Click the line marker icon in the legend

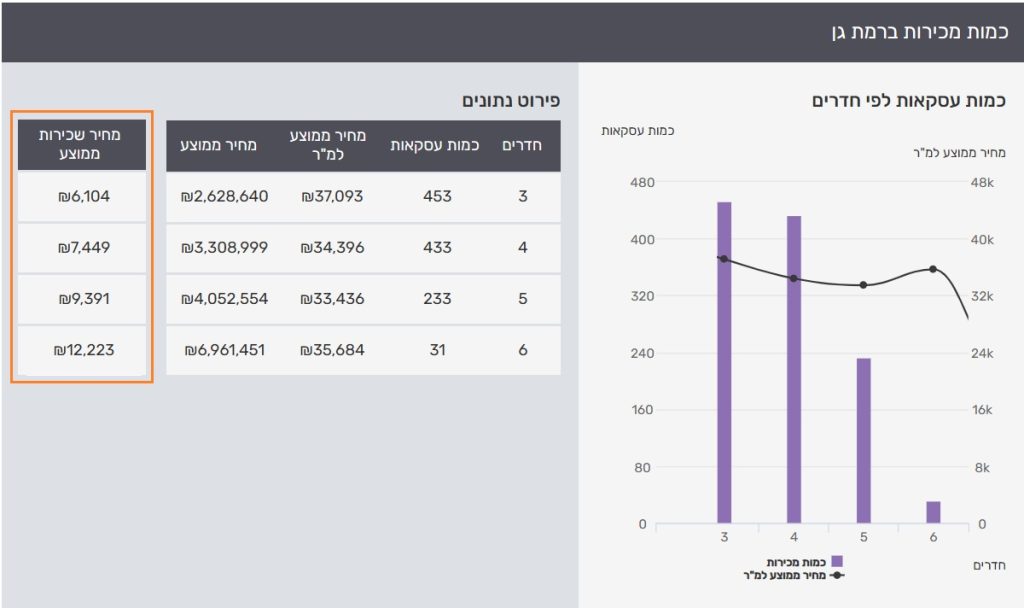tap(837, 575)
